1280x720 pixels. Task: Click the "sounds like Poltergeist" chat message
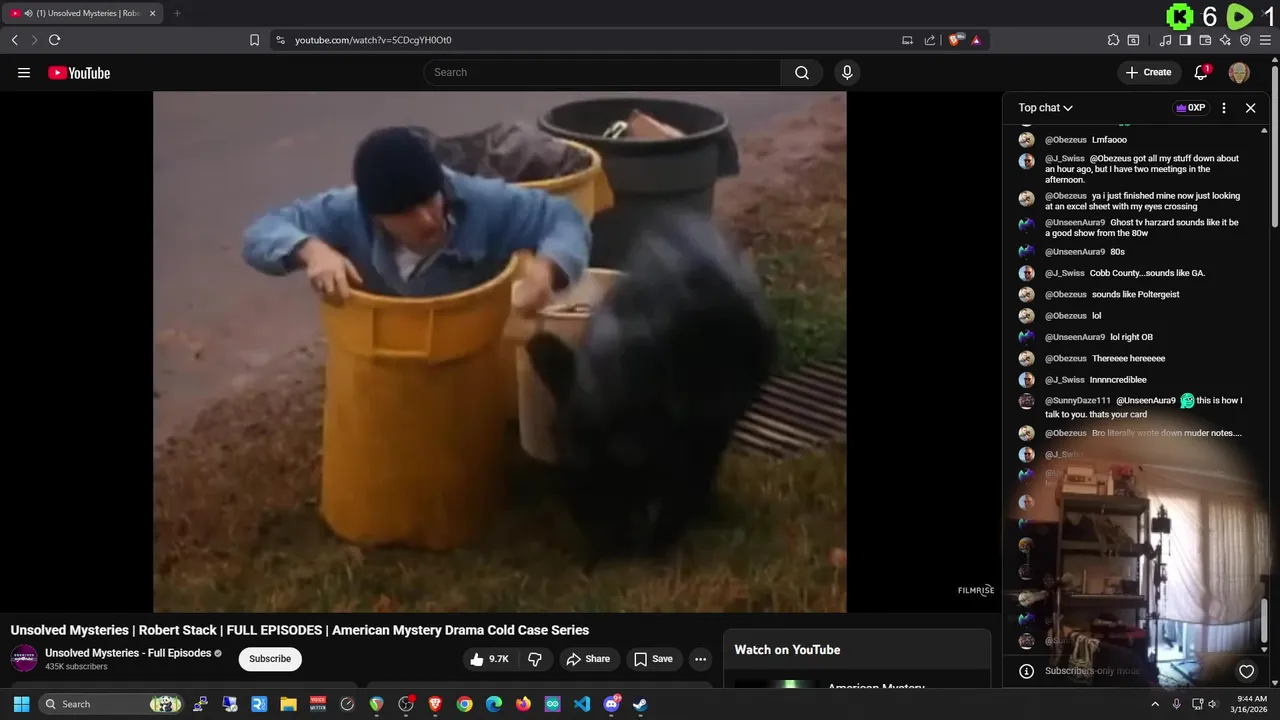[x=1136, y=295]
